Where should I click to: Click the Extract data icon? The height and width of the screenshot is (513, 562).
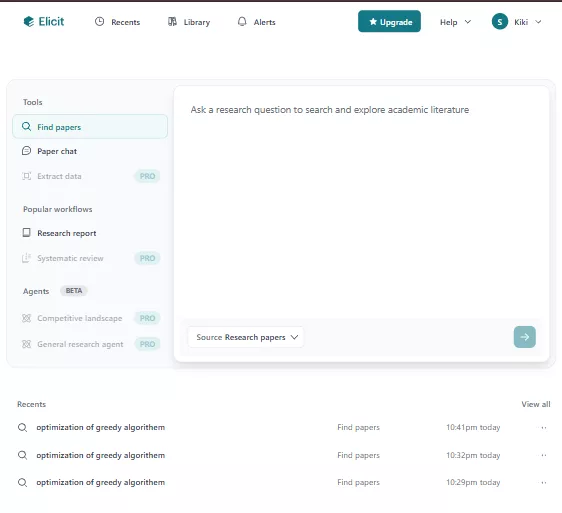click(x=27, y=176)
